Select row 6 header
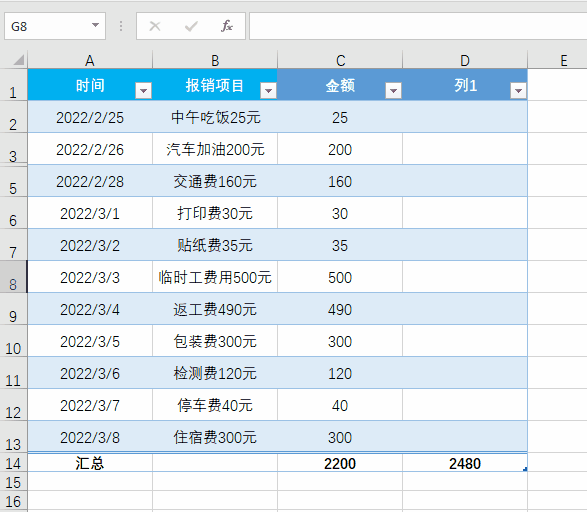Screen dimensions: 587x512 (x=13, y=213)
